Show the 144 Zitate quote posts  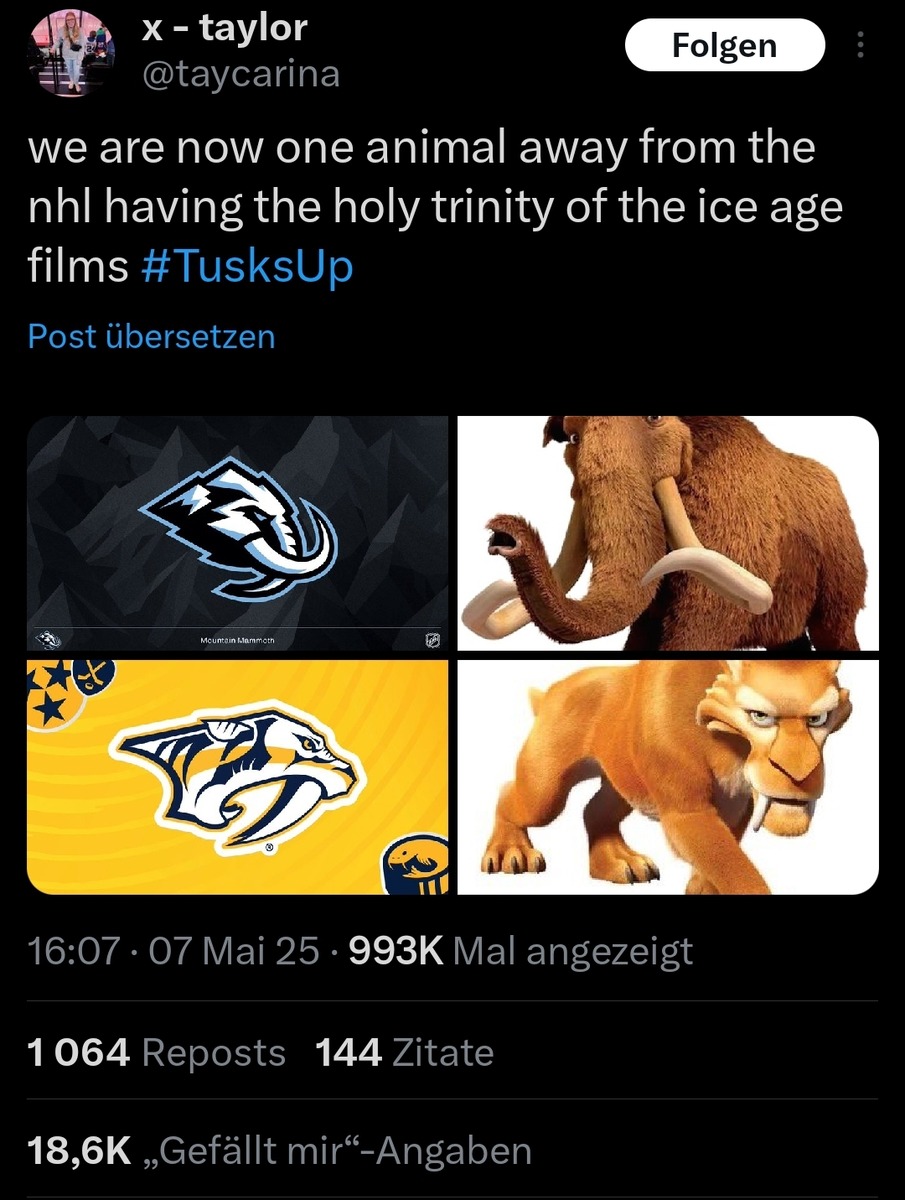point(404,1053)
